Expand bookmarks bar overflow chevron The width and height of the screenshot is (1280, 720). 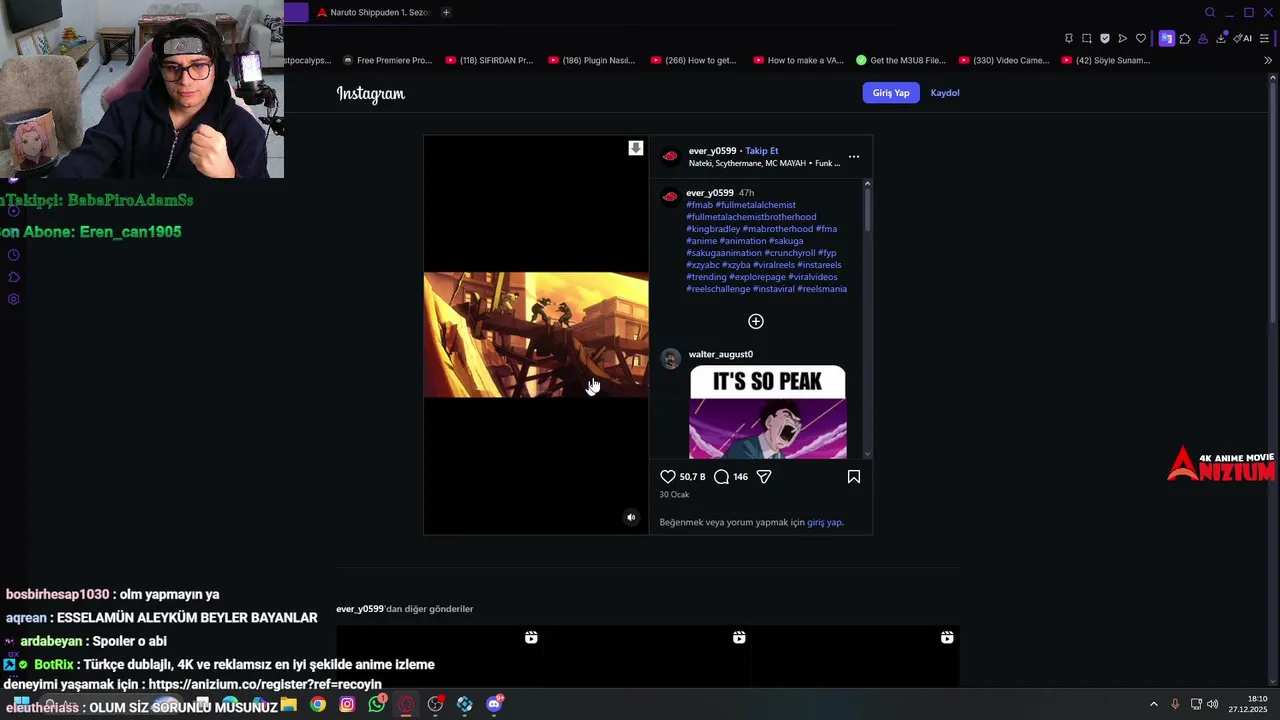(1268, 60)
